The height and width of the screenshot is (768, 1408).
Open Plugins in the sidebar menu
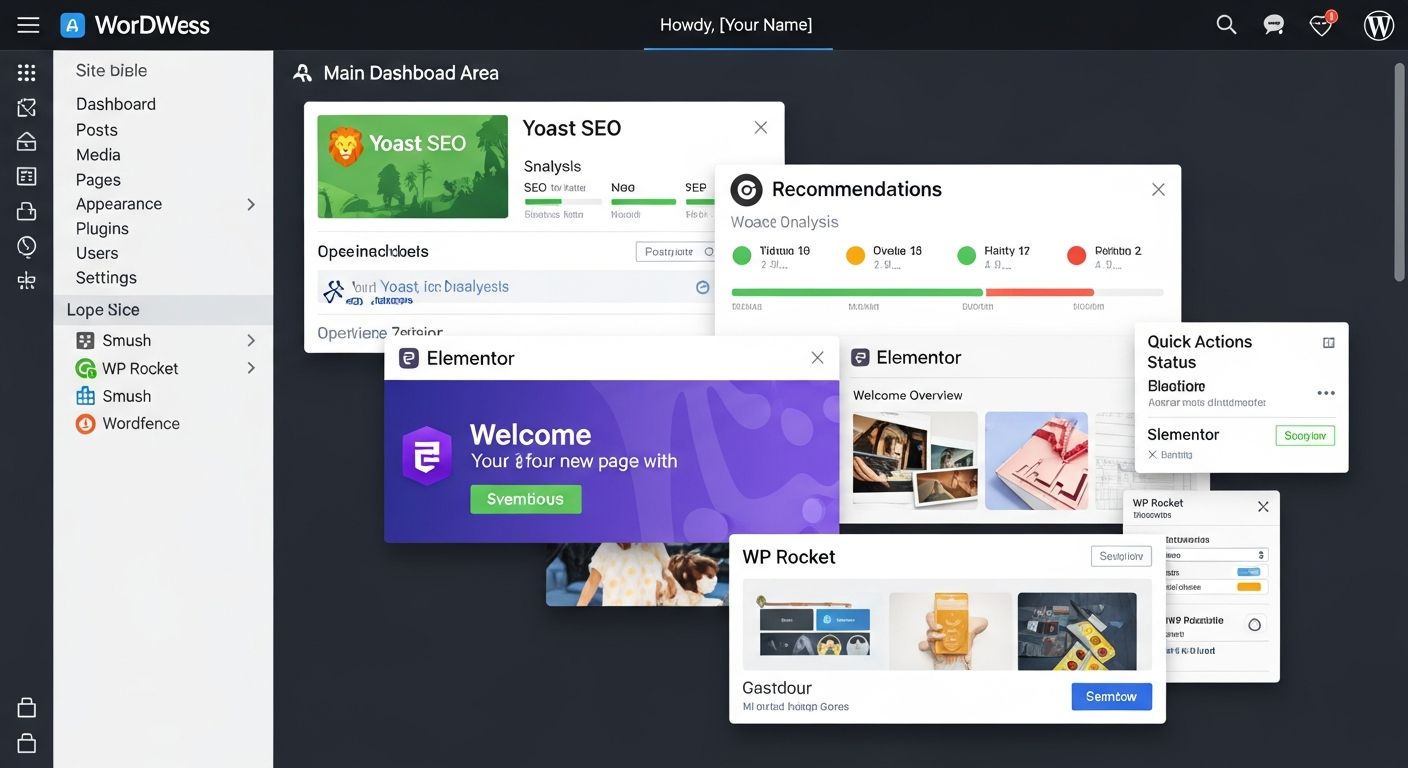102,229
